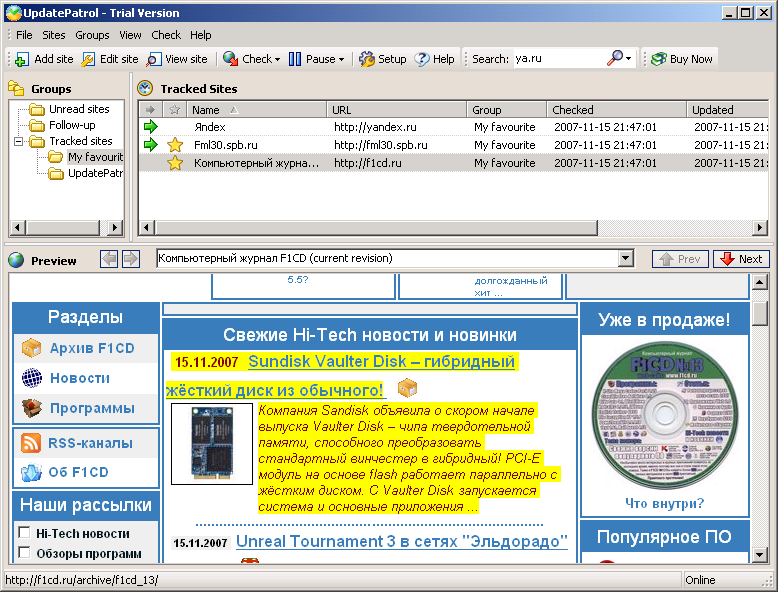Viewport: 778px width, 592px height.
Task: Open the Sites menu
Action: 54,35
